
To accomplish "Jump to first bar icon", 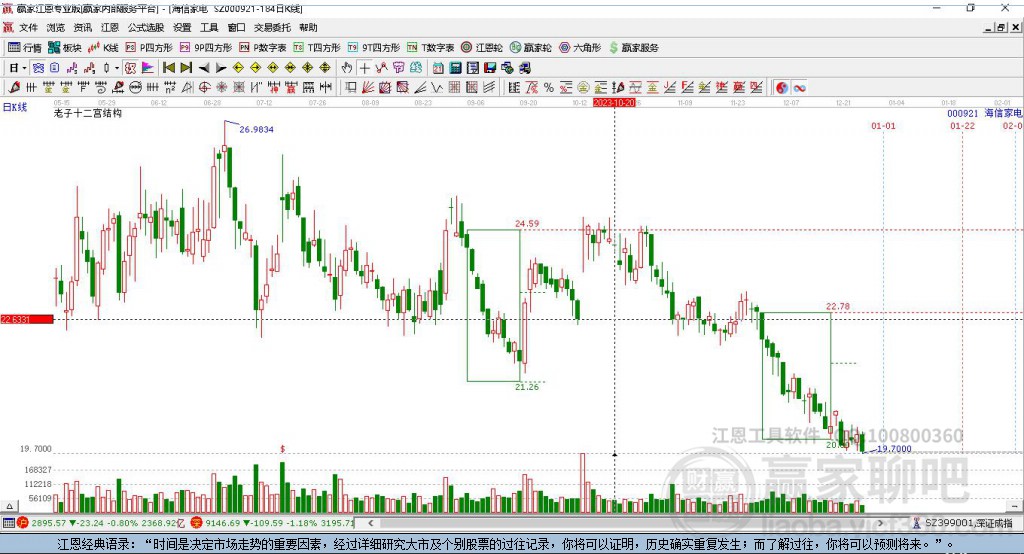I will tap(168, 68).
